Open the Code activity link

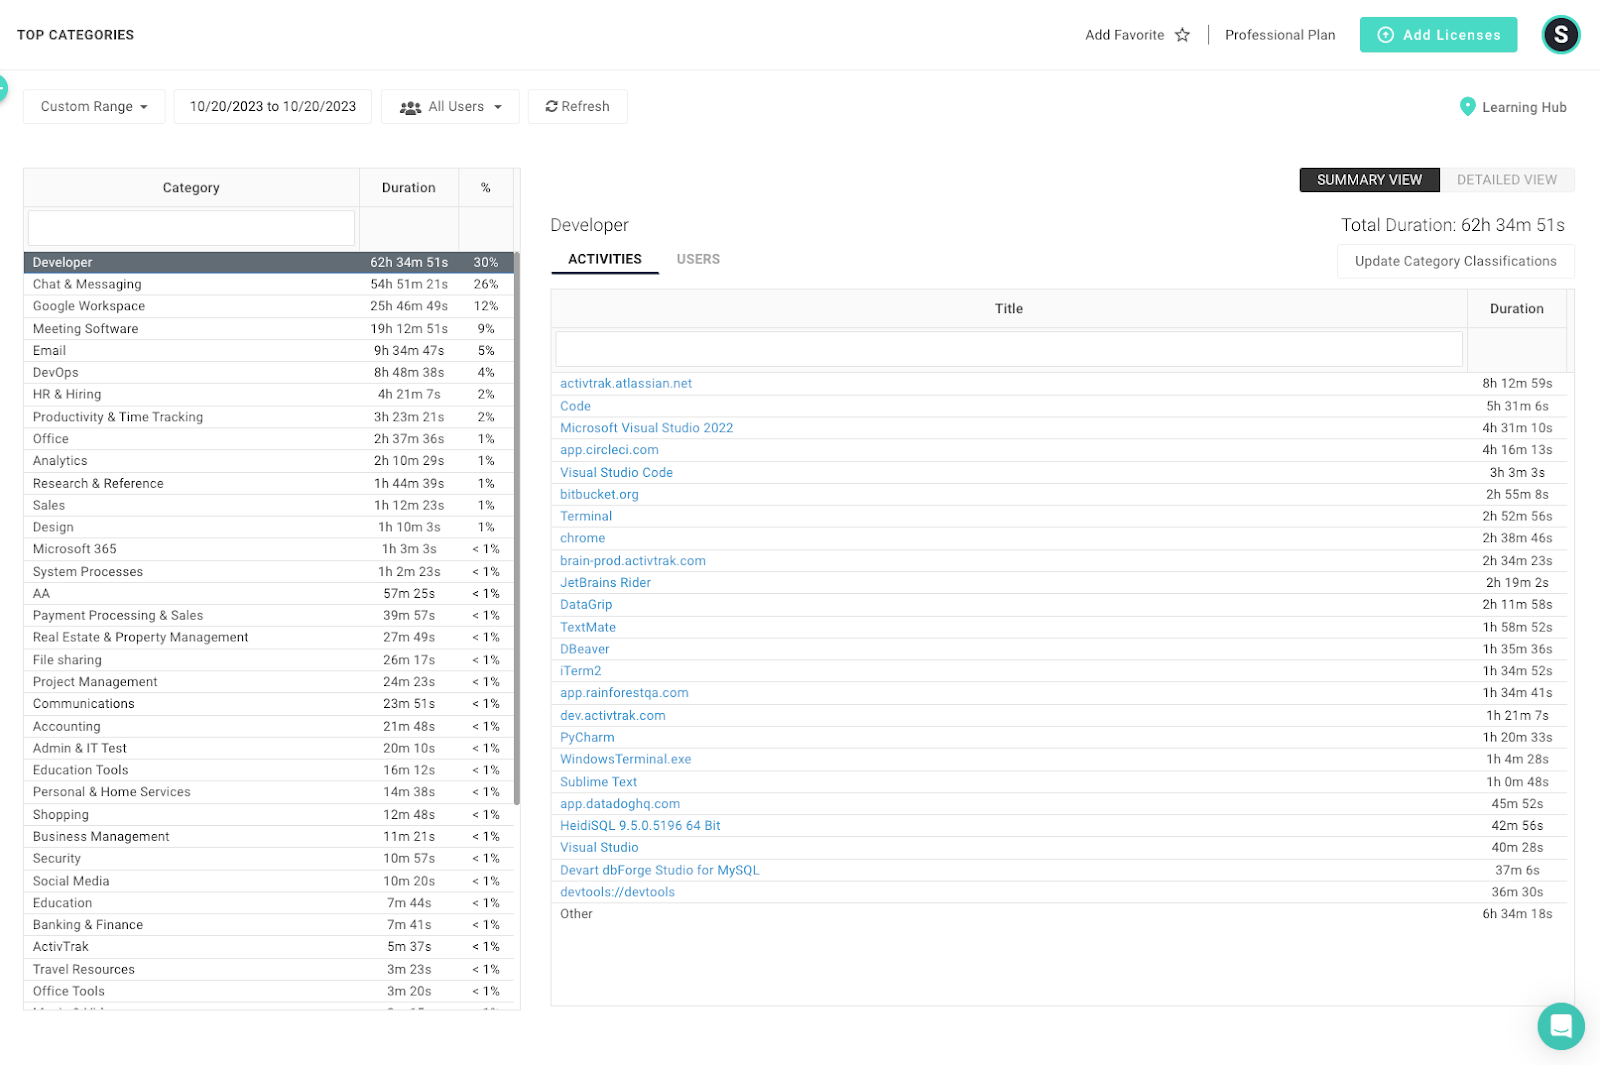click(x=575, y=406)
